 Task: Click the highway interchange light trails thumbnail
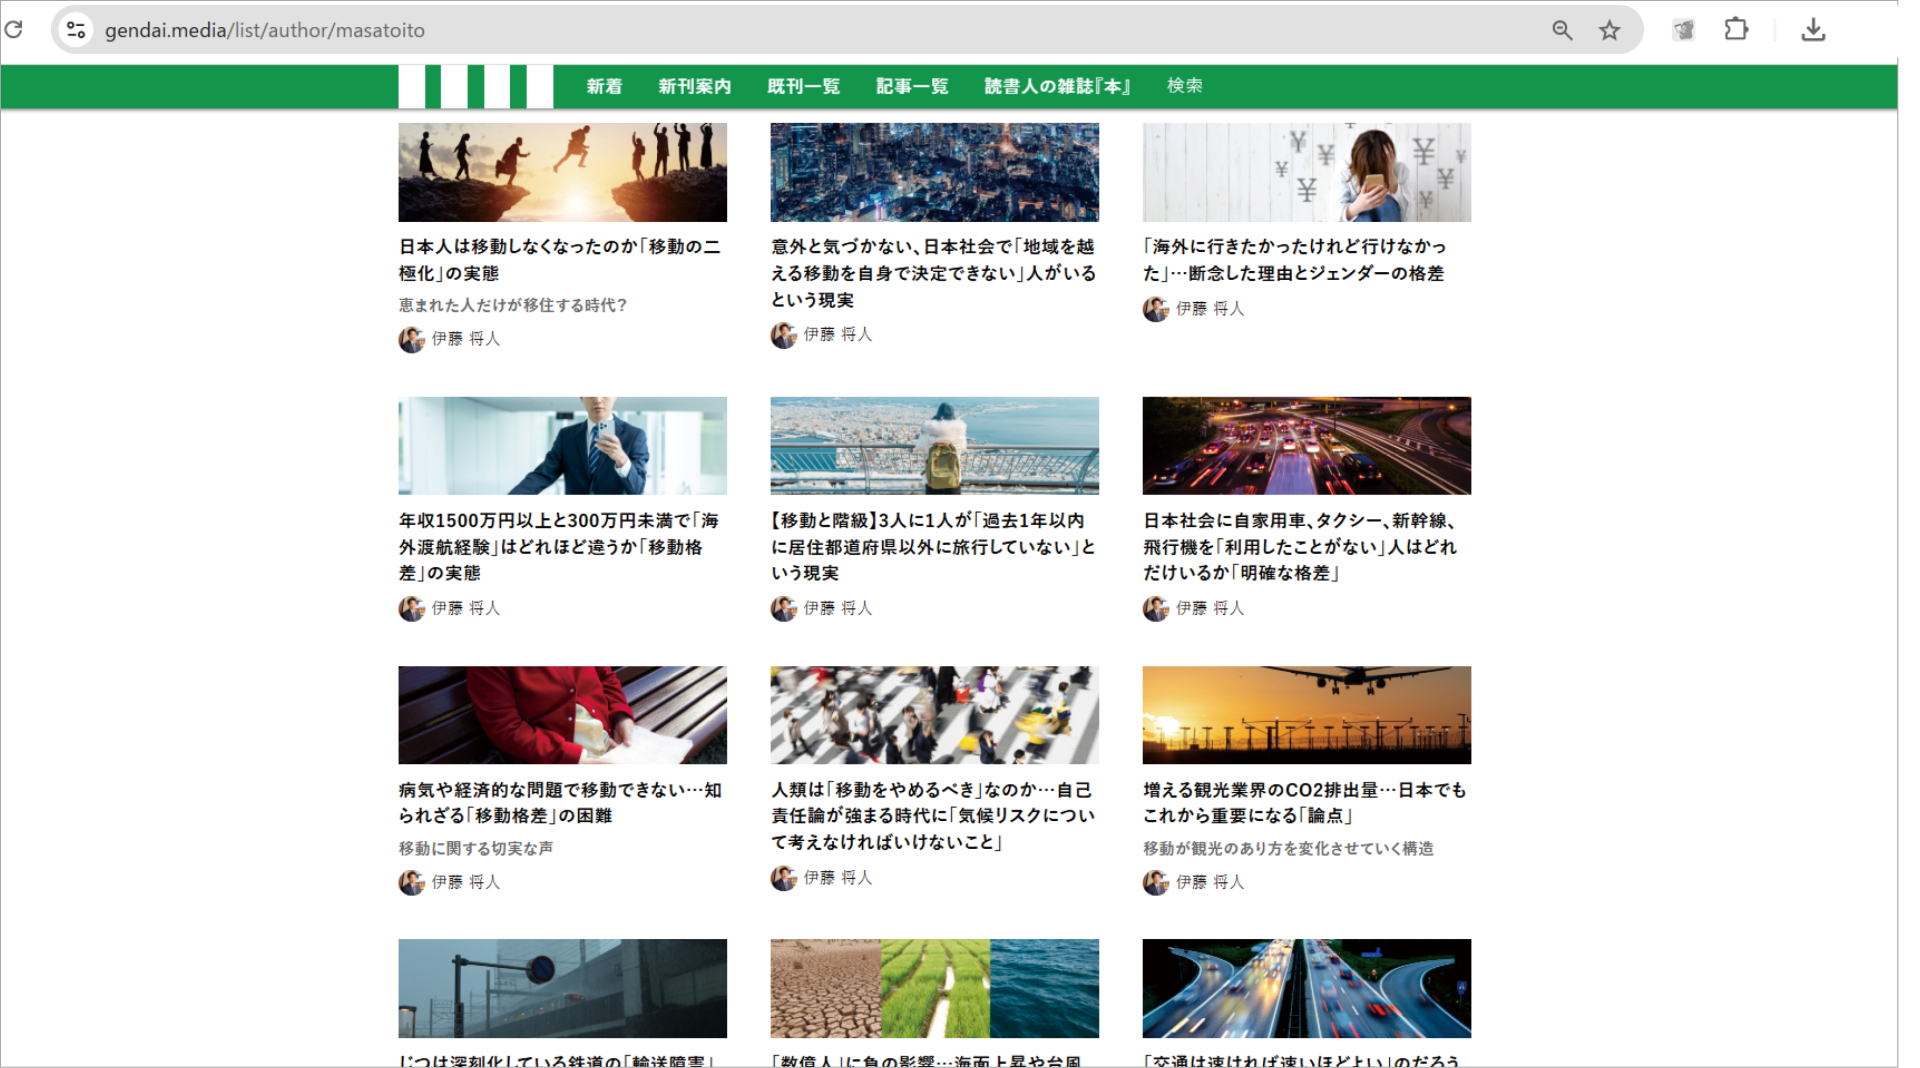coord(1307,988)
